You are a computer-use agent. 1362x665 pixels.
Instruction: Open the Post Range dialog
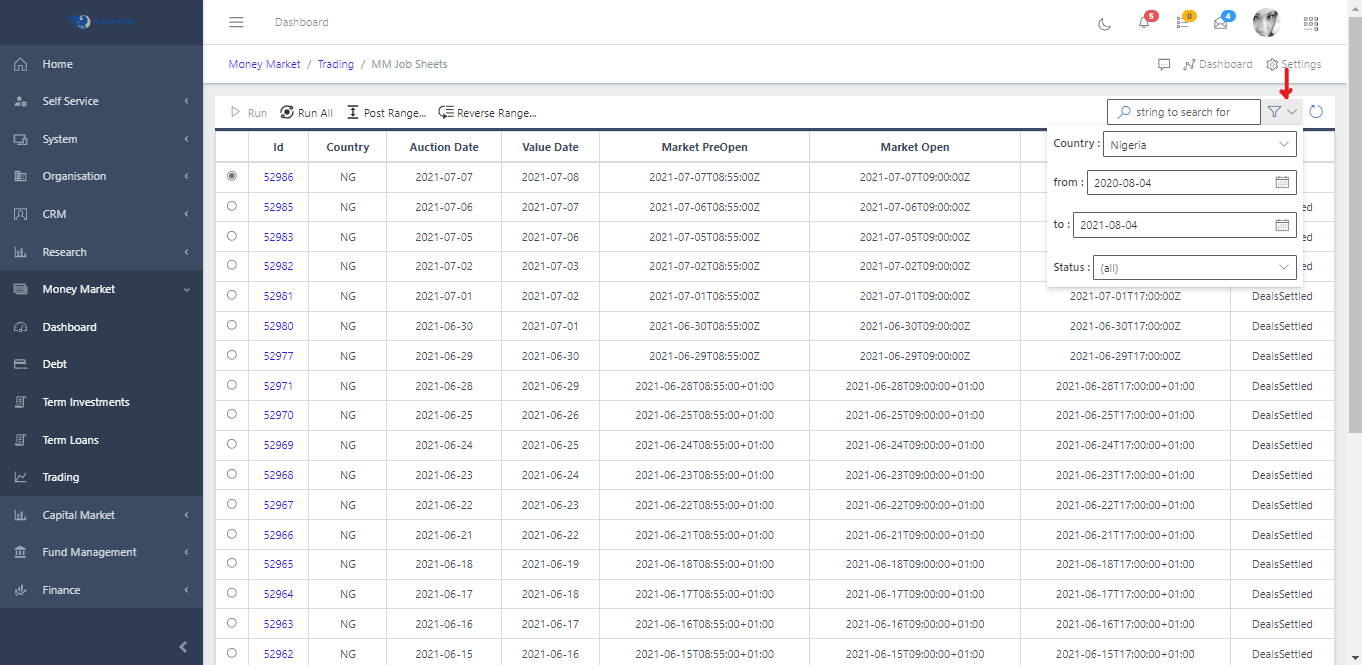[x=386, y=112]
